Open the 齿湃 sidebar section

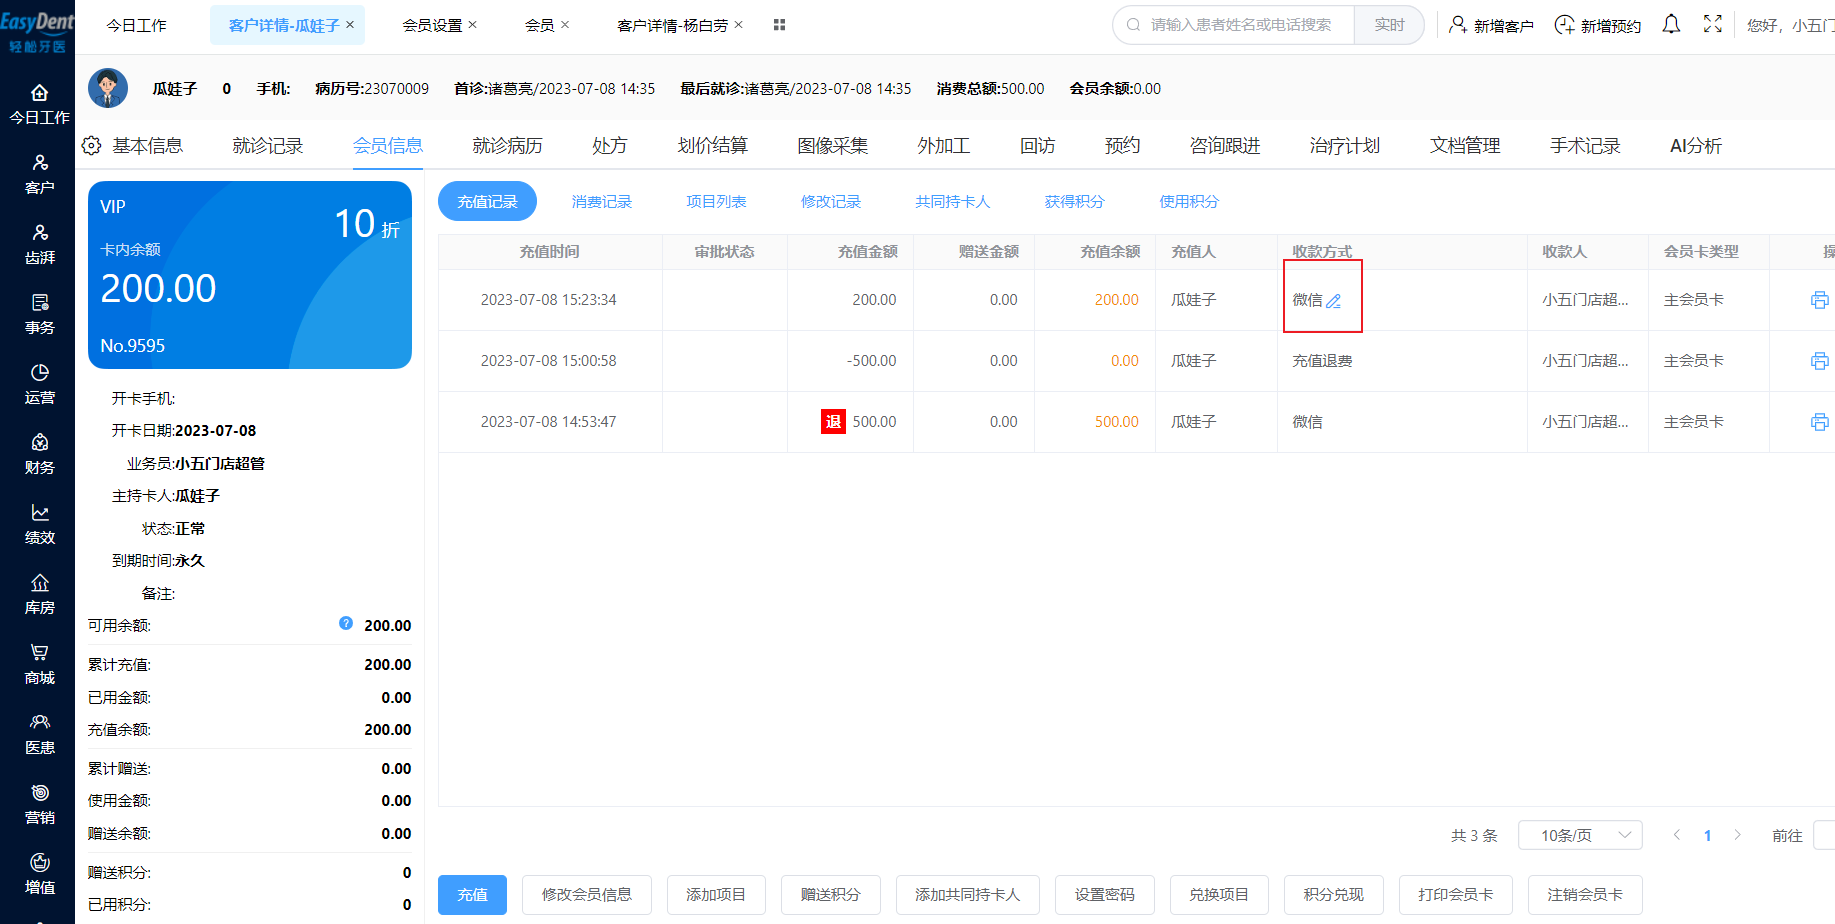[39, 244]
